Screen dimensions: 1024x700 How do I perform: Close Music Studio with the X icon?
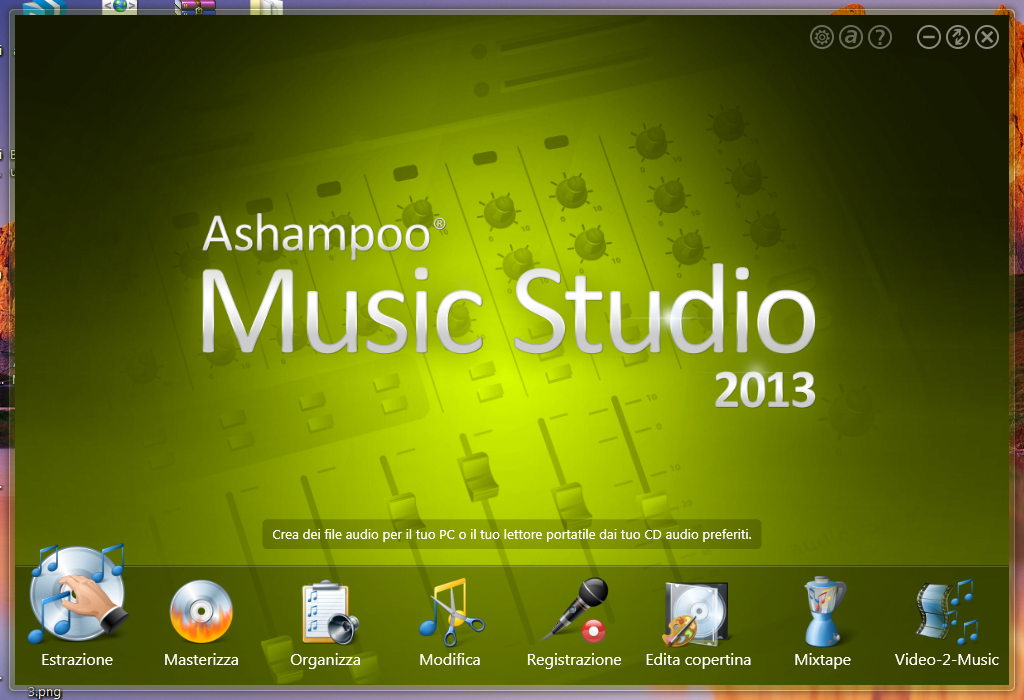tap(987, 37)
